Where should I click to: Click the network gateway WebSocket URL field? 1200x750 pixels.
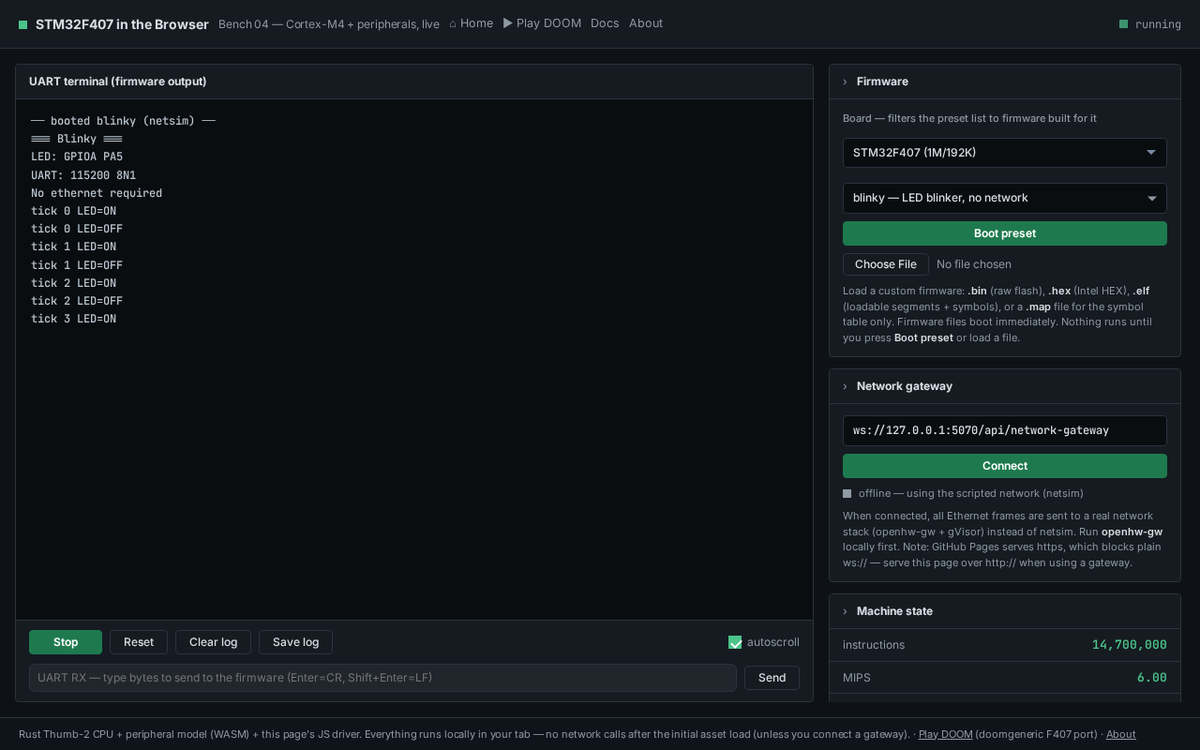[1005, 431]
